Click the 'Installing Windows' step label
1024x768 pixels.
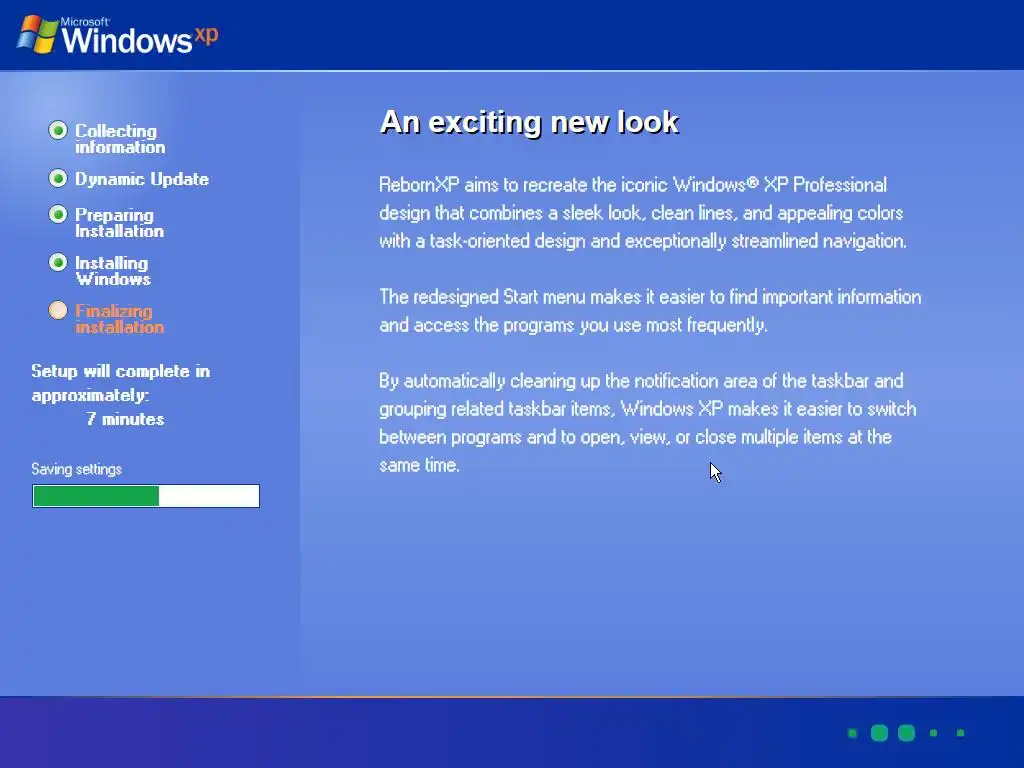(x=112, y=270)
